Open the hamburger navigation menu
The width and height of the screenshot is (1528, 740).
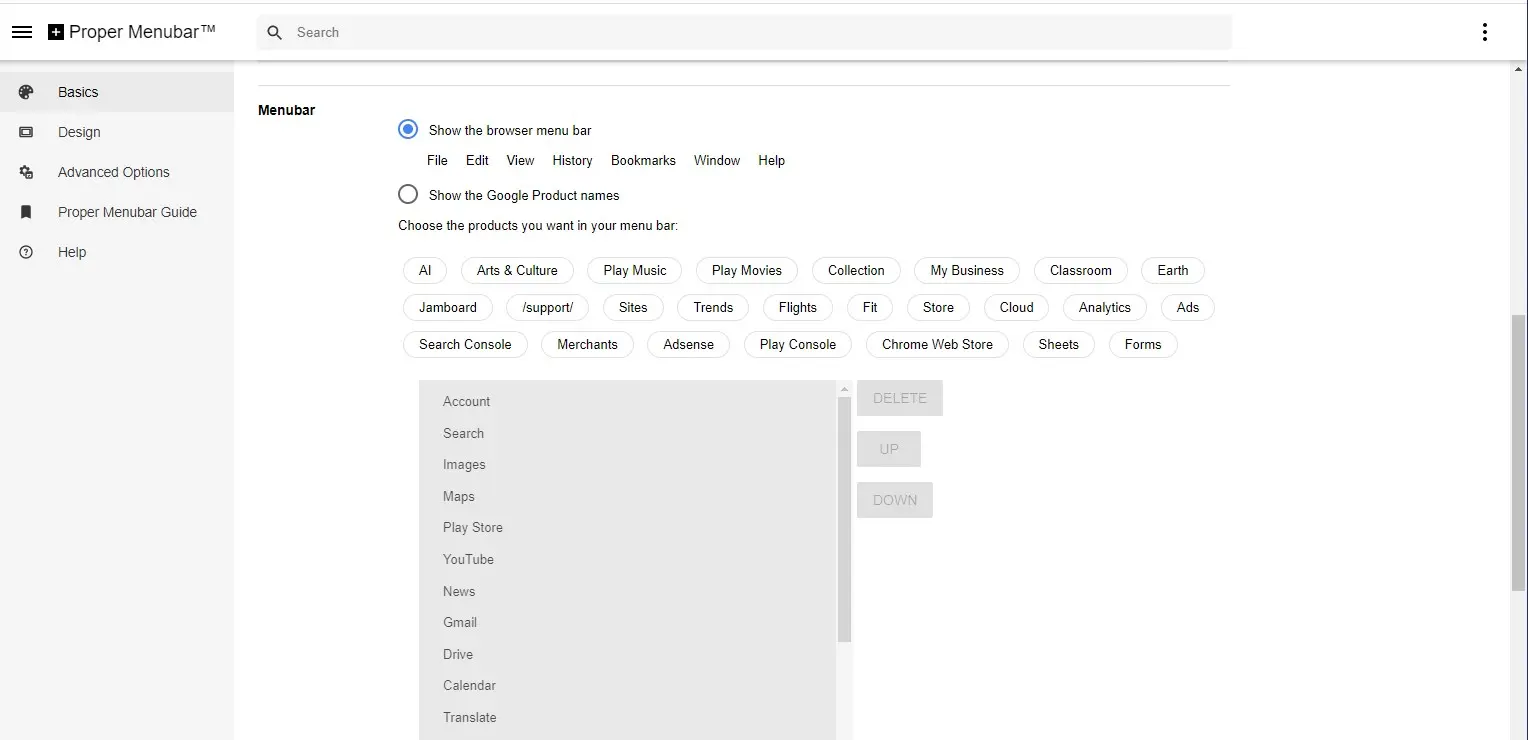[22, 32]
